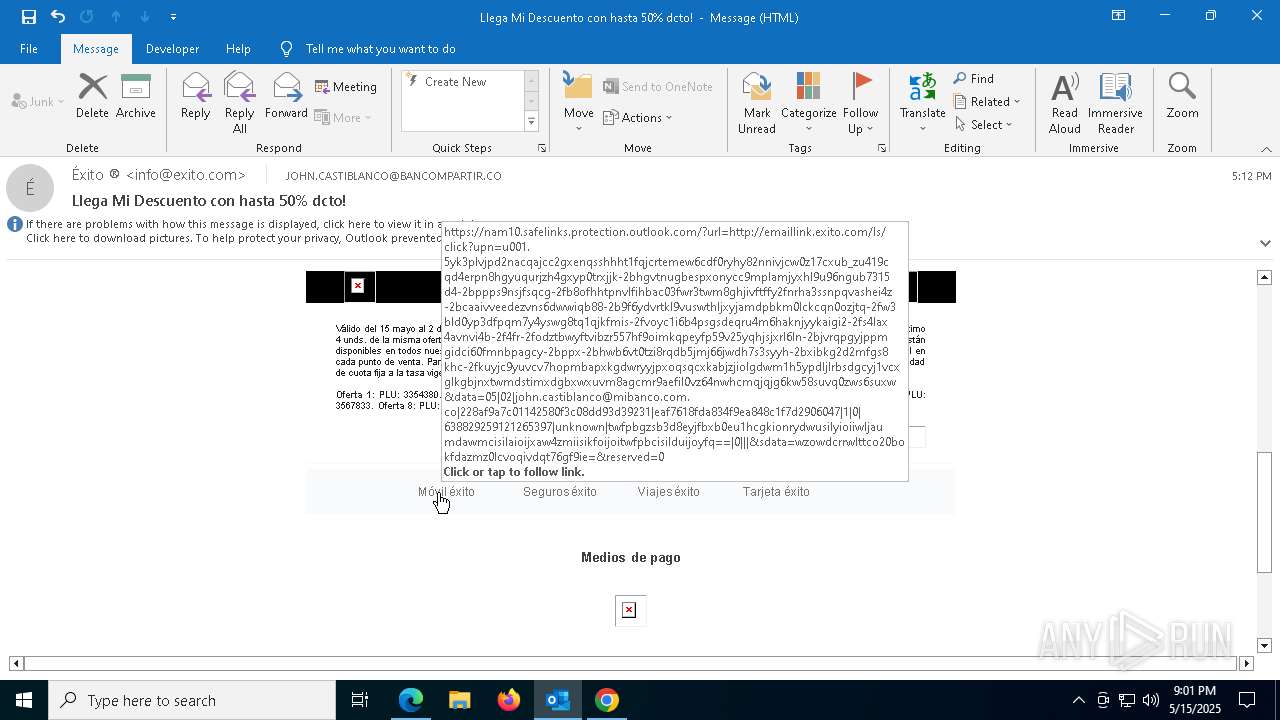Viewport: 1280px width, 720px height.
Task: Switch to Outlook in the taskbar
Action: (x=558, y=700)
